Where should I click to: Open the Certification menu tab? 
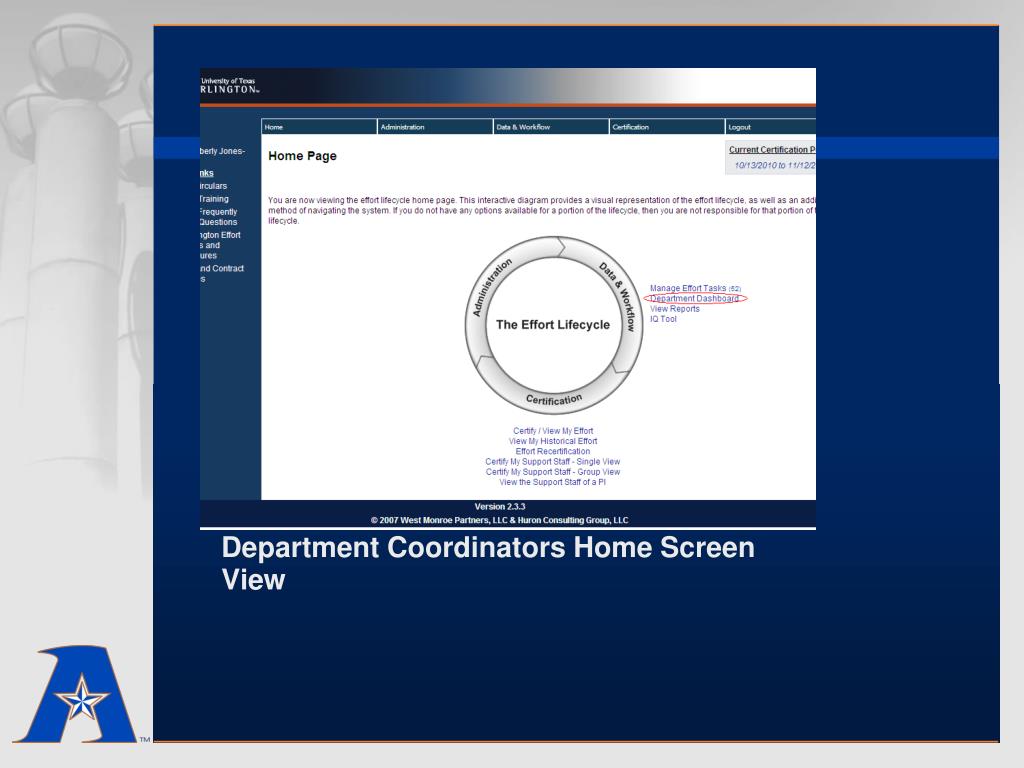coord(667,127)
